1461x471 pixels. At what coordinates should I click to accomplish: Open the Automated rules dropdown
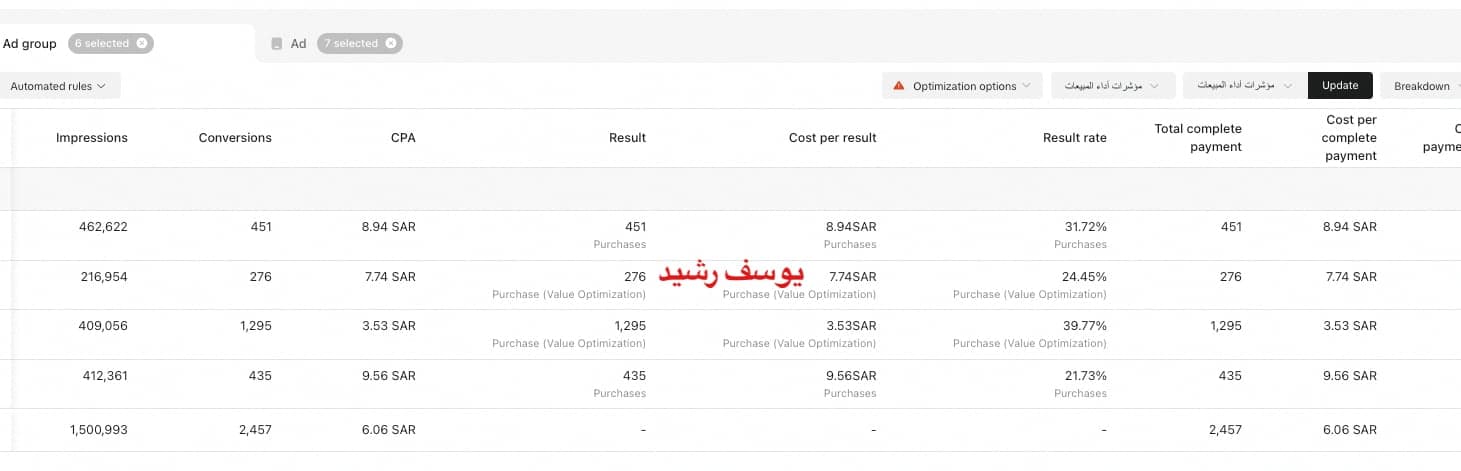[x=58, y=86]
